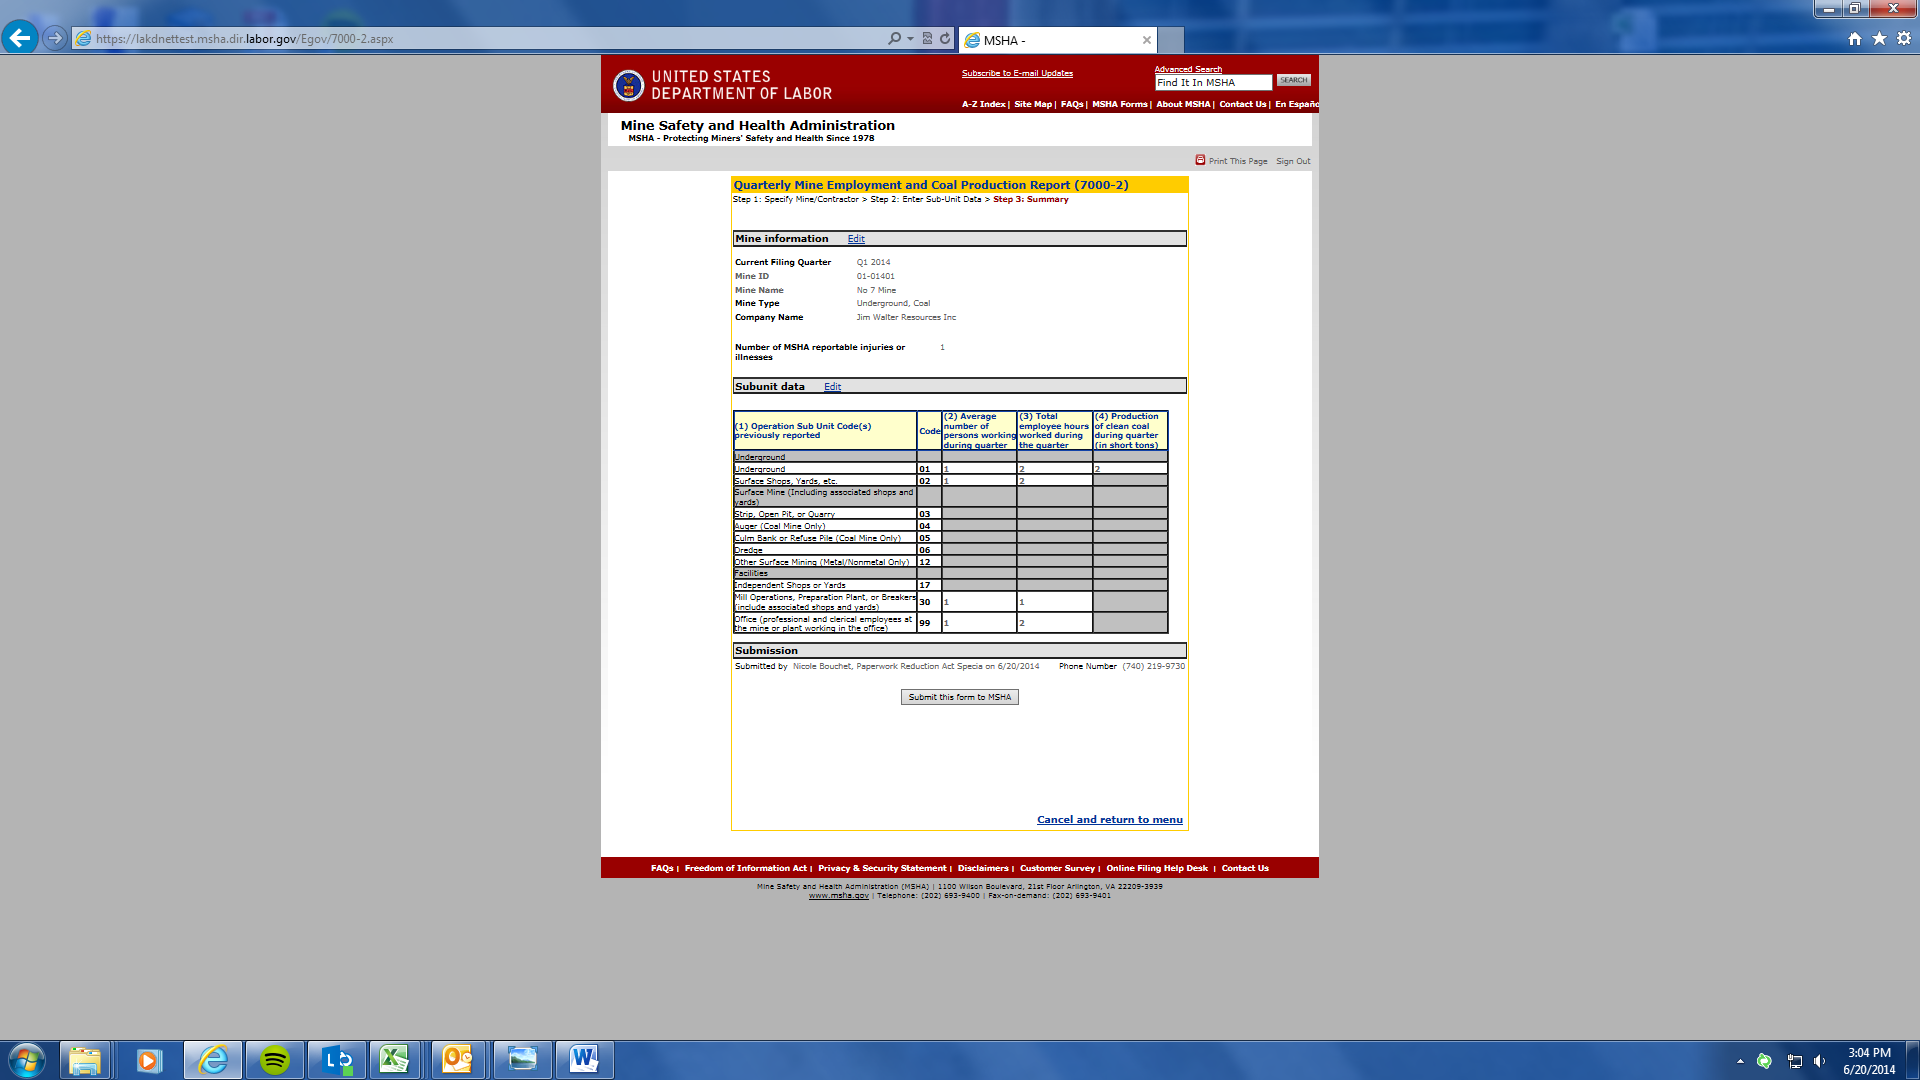
Task: Open the new tab button
Action: click(1171, 40)
